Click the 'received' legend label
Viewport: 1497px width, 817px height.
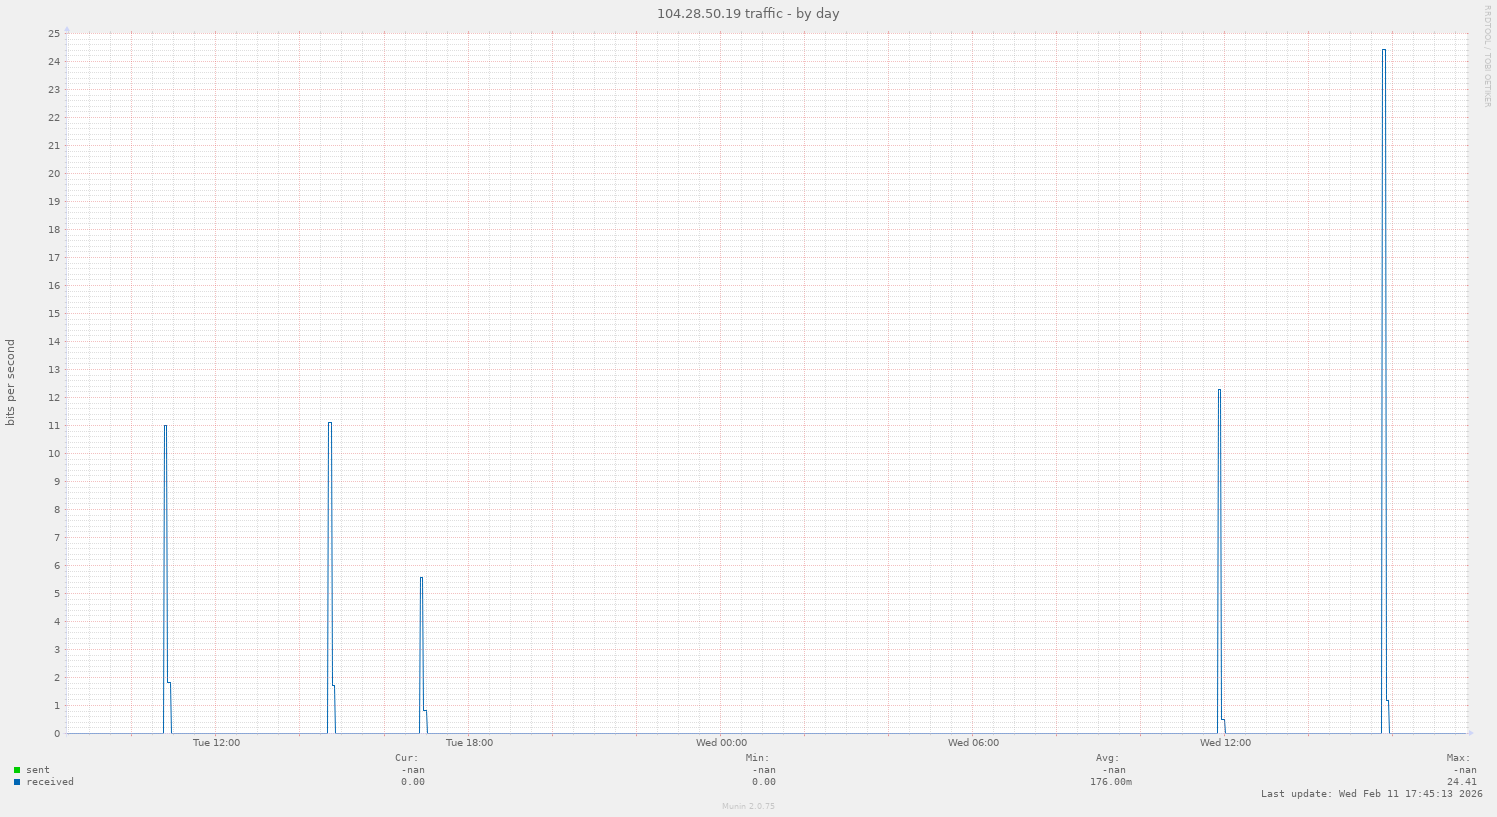[50, 782]
